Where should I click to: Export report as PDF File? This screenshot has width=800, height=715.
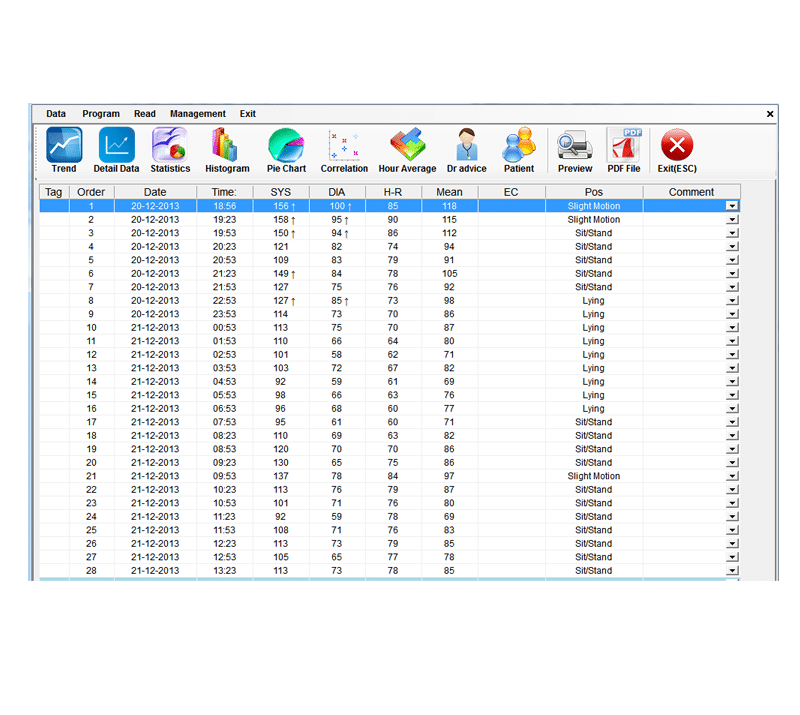pos(623,150)
